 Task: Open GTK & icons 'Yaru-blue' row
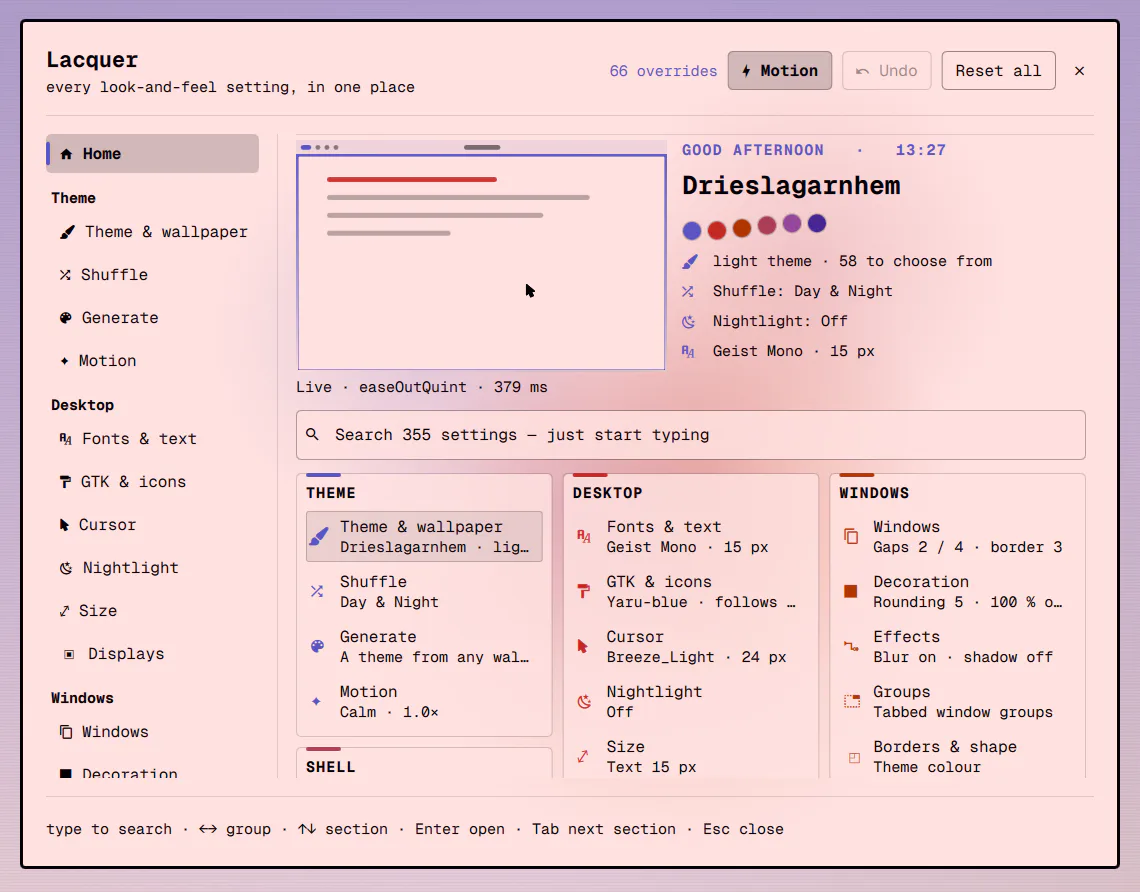(691, 591)
